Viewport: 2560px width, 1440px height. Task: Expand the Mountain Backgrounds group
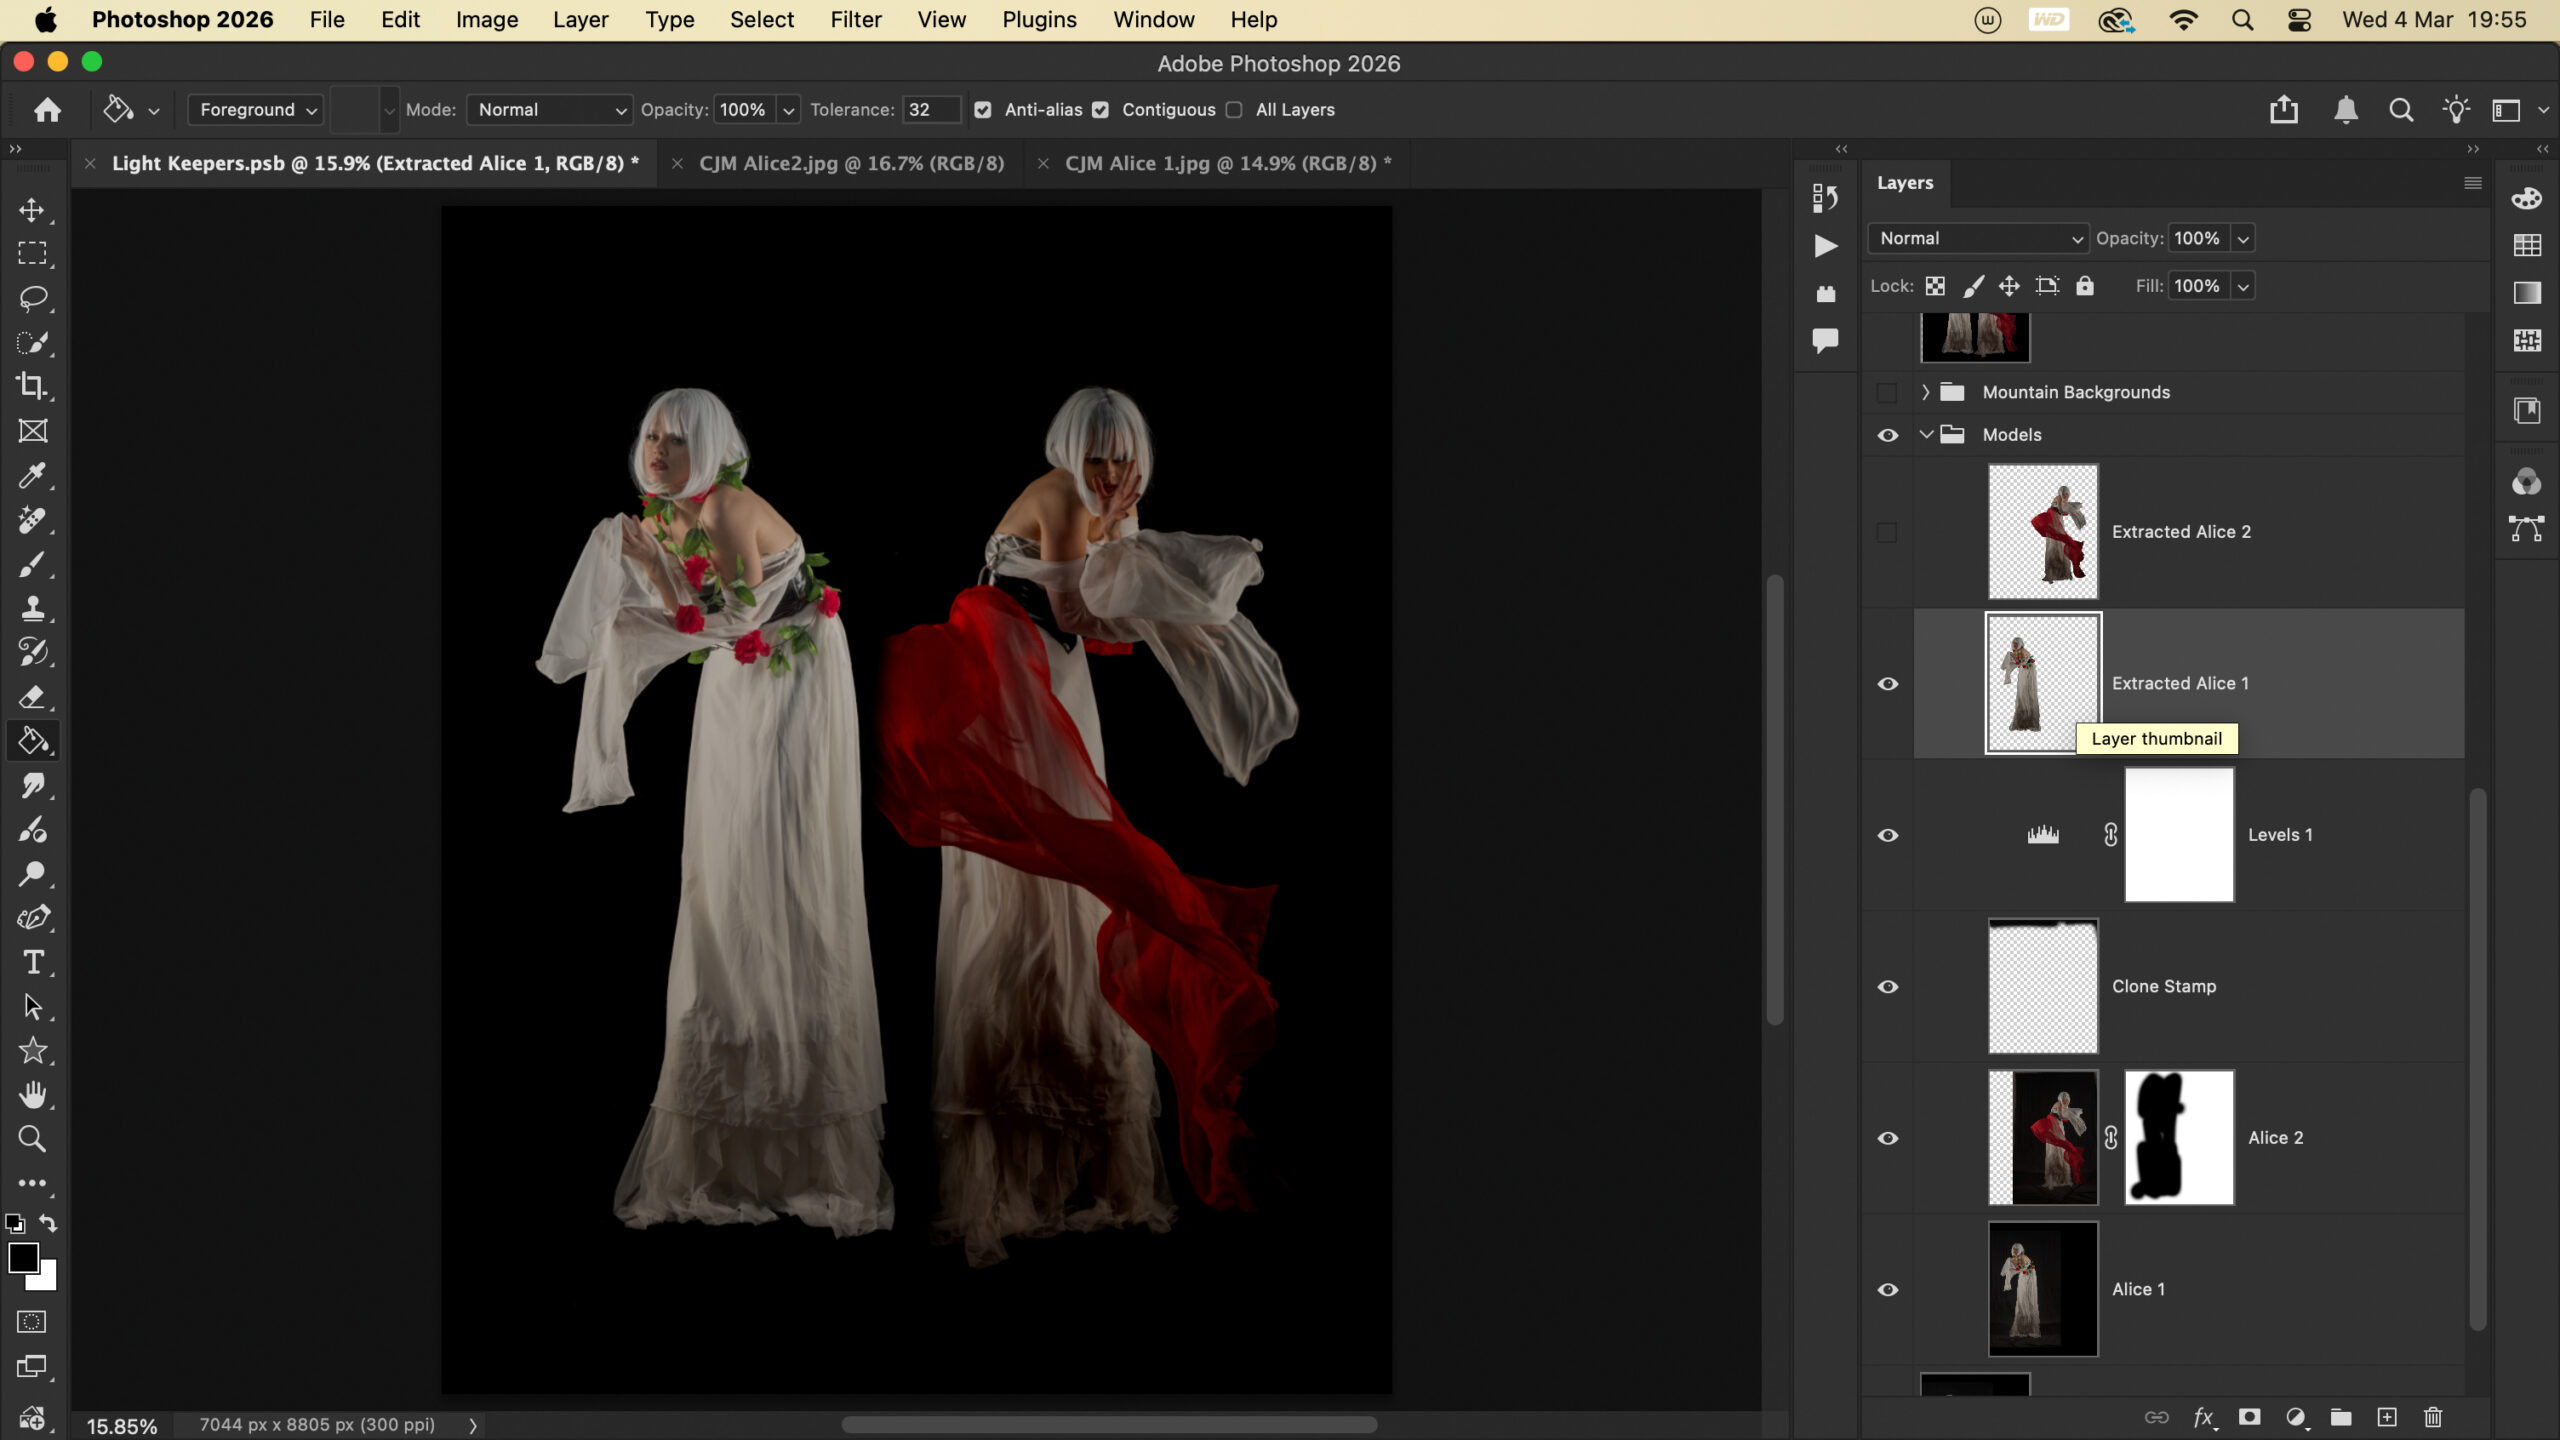[1925, 392]
